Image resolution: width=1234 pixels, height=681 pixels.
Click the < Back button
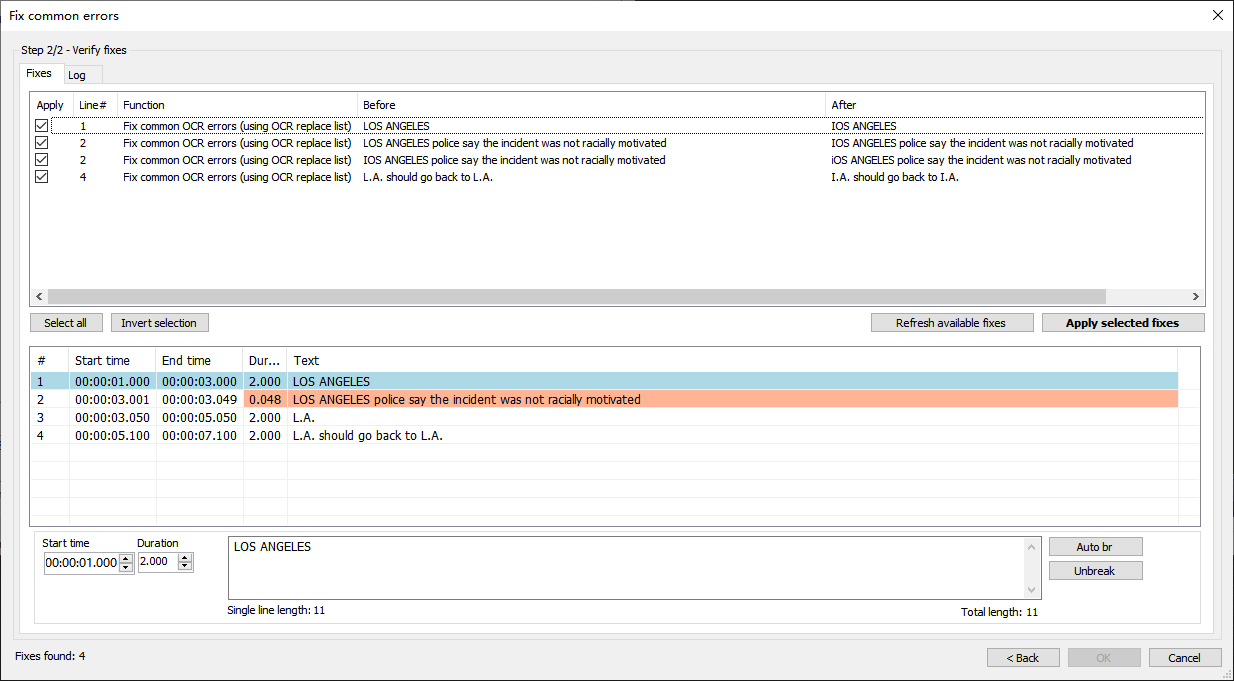tap(1023, 657)
